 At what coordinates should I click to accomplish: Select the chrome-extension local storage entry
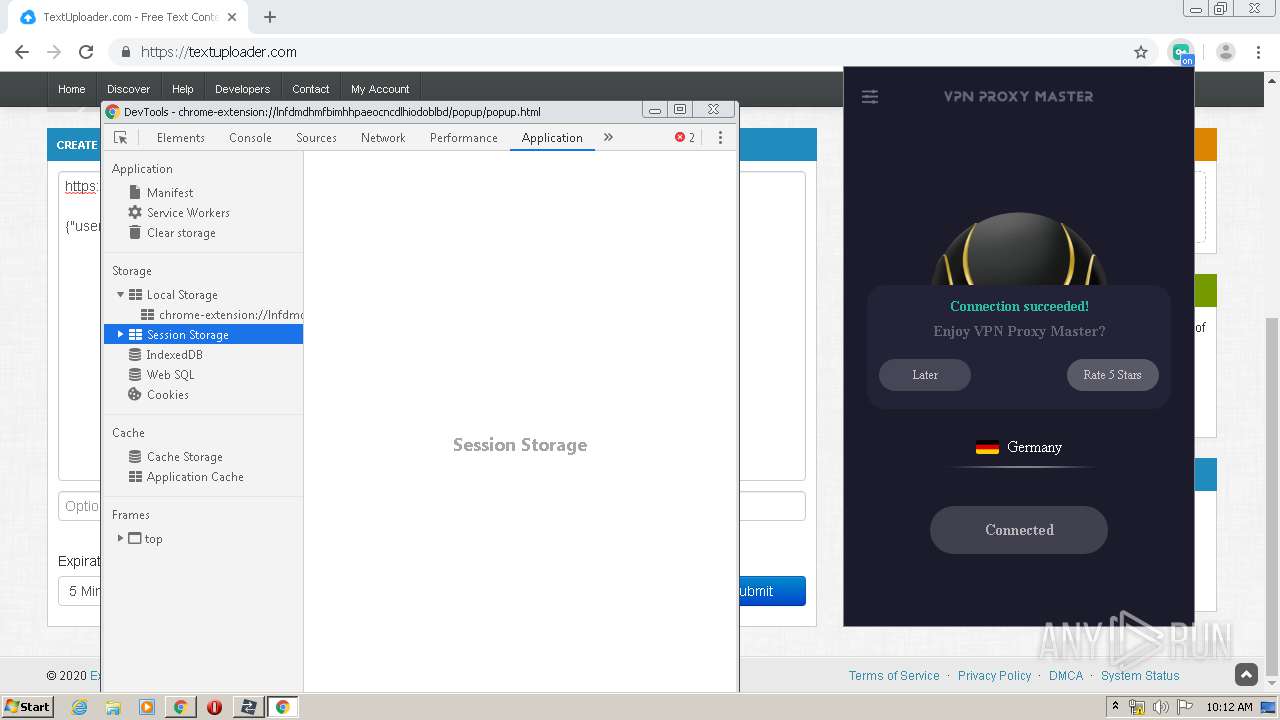pyautogui.click(x=230, y=315)
